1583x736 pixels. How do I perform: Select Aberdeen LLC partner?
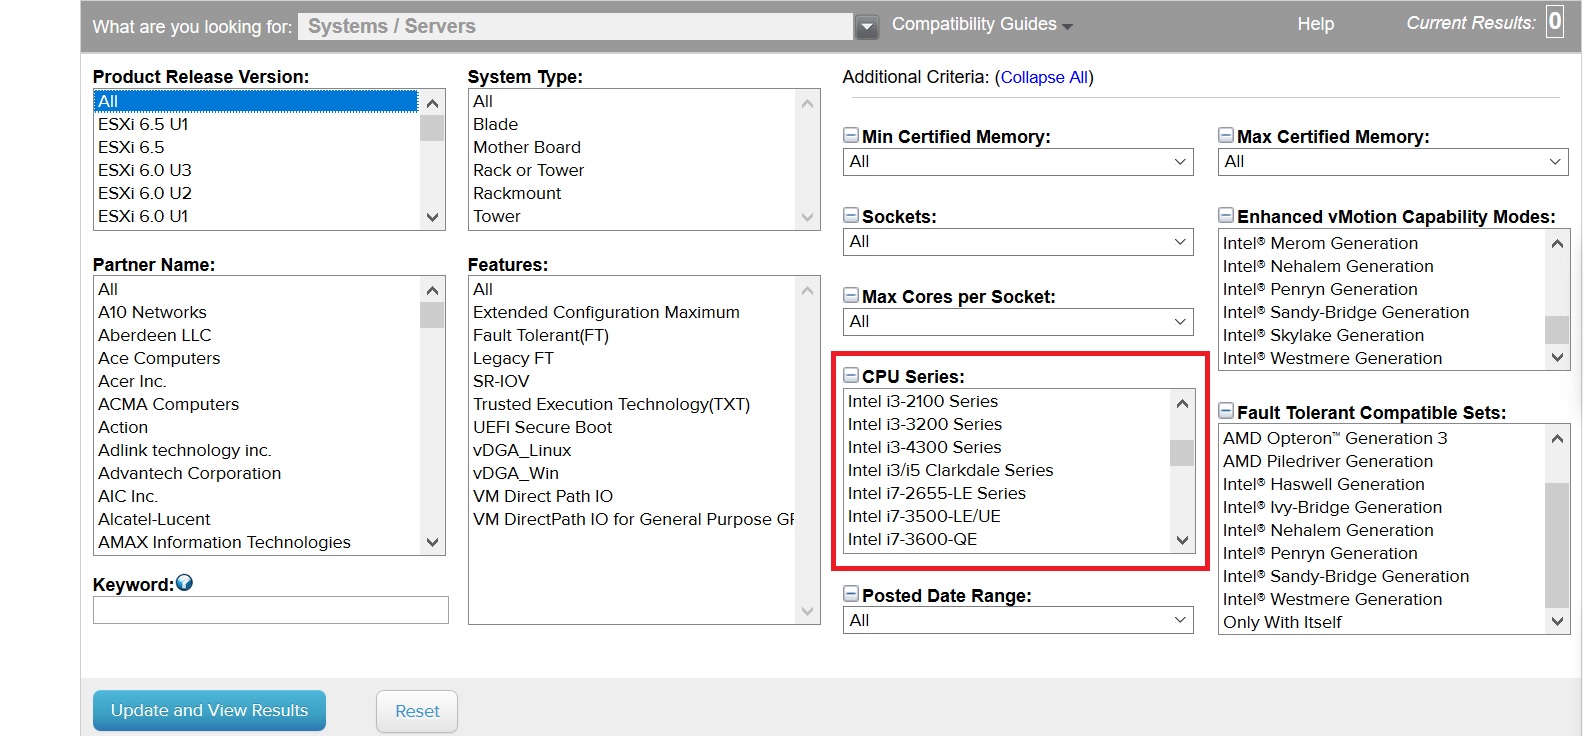click(x=256, y=335)
